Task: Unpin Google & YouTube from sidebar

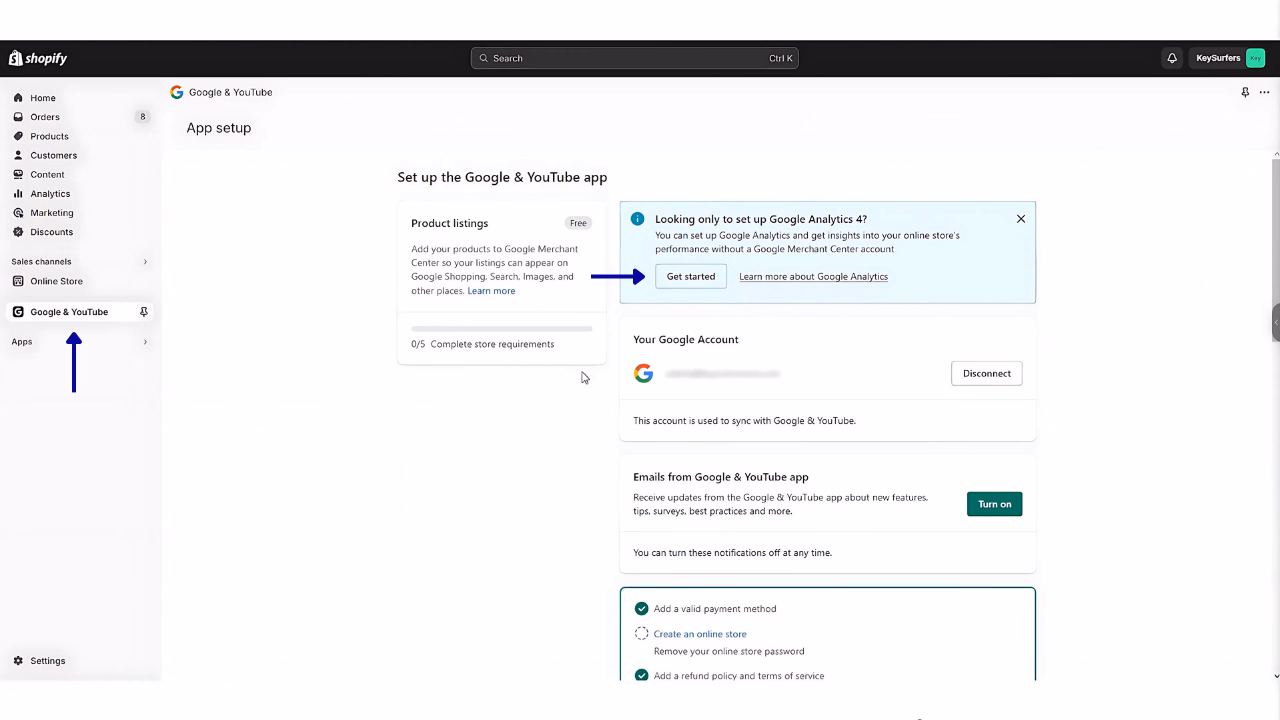Action: (x=144, y=312)
